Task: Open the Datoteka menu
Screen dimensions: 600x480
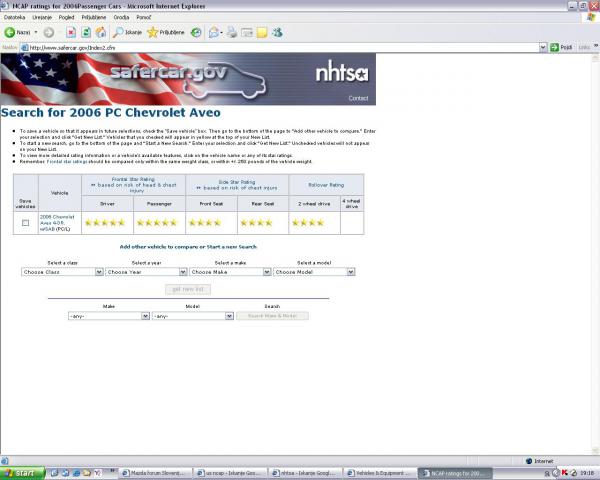Action: coord(15,18)
